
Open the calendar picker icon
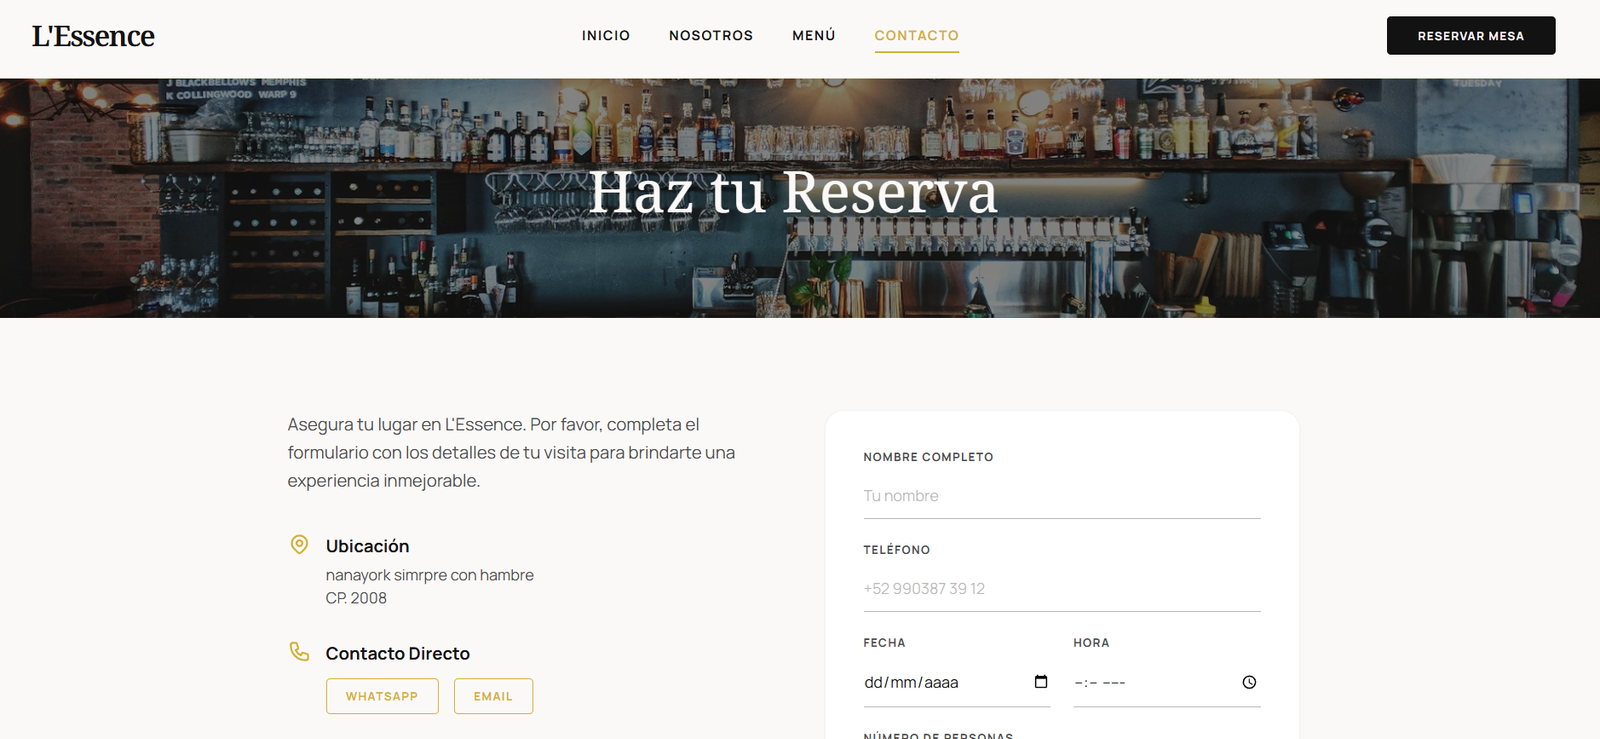coord(1041,682)
